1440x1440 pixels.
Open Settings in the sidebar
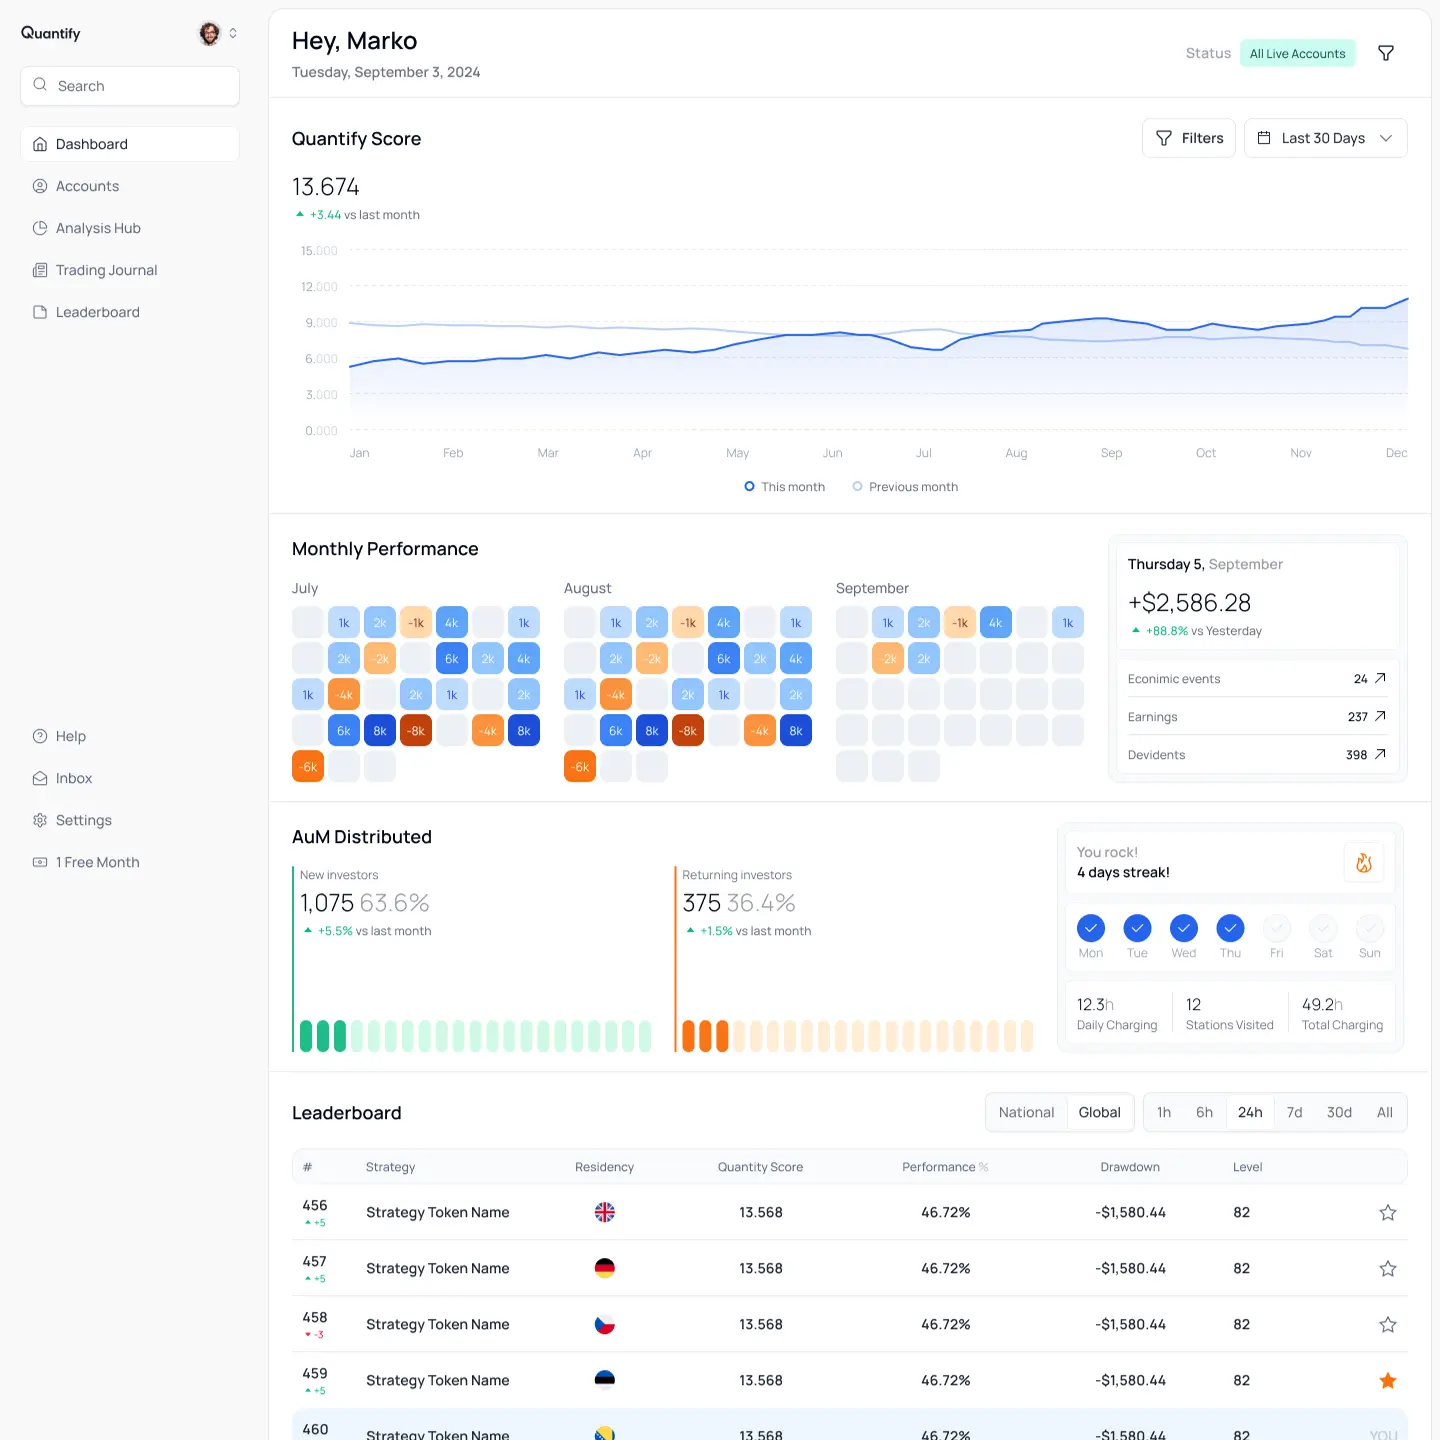pyautogui.click(x=83, y=820)
